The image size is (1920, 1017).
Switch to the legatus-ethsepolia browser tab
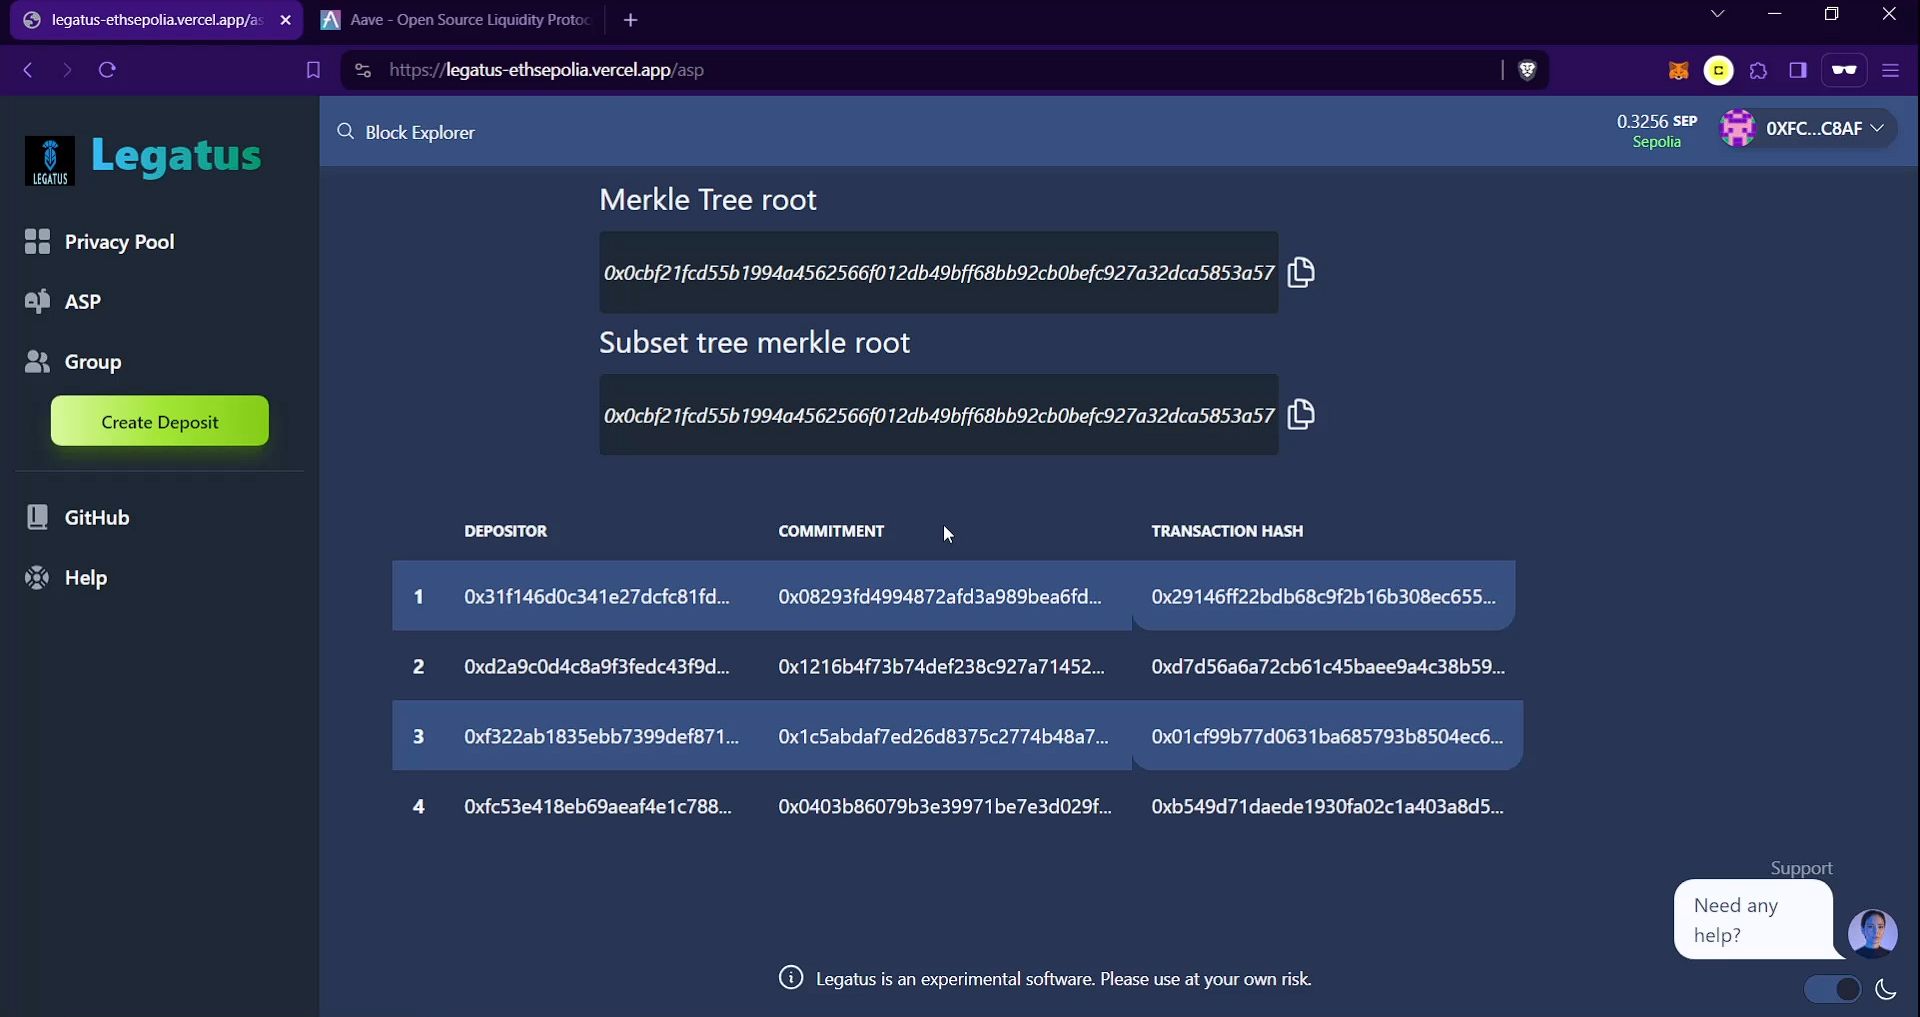pyautogui.click(x=145, y=20)
